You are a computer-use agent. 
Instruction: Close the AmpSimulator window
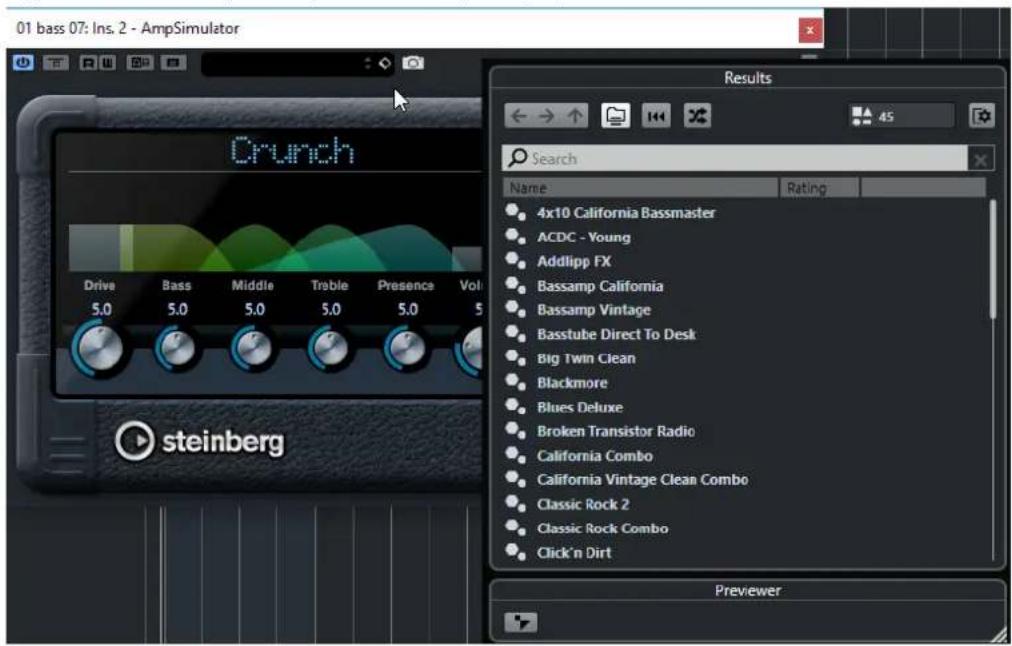click(810, 30)
